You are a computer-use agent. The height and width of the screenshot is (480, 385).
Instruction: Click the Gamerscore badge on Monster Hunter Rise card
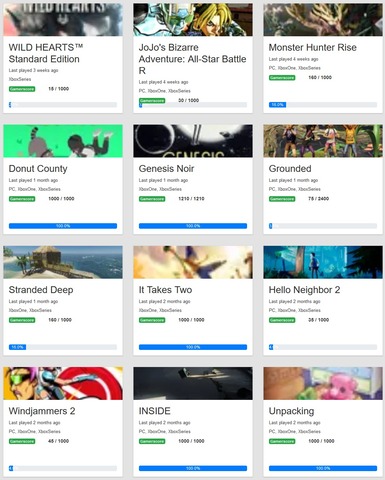coord(282,78)
